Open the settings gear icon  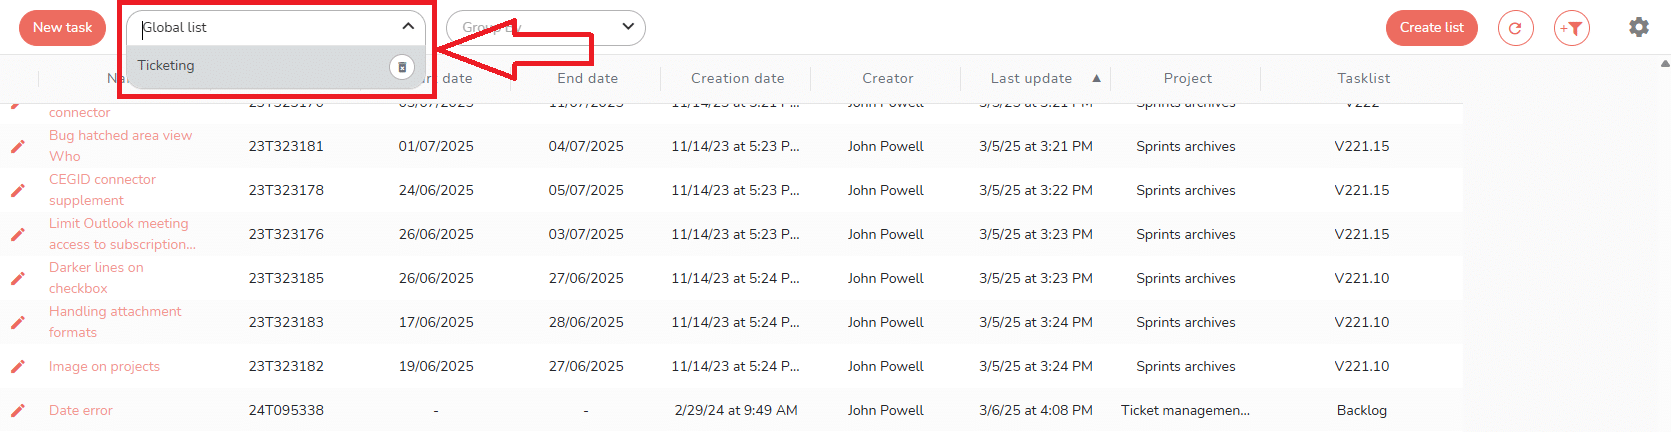click(1638, 27)
